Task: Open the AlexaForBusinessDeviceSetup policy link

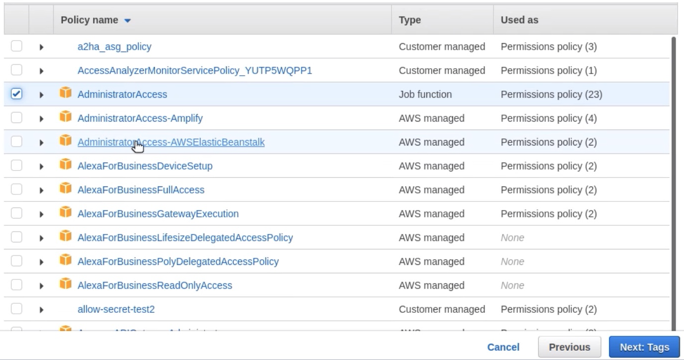Action: [x=145, y=166]
